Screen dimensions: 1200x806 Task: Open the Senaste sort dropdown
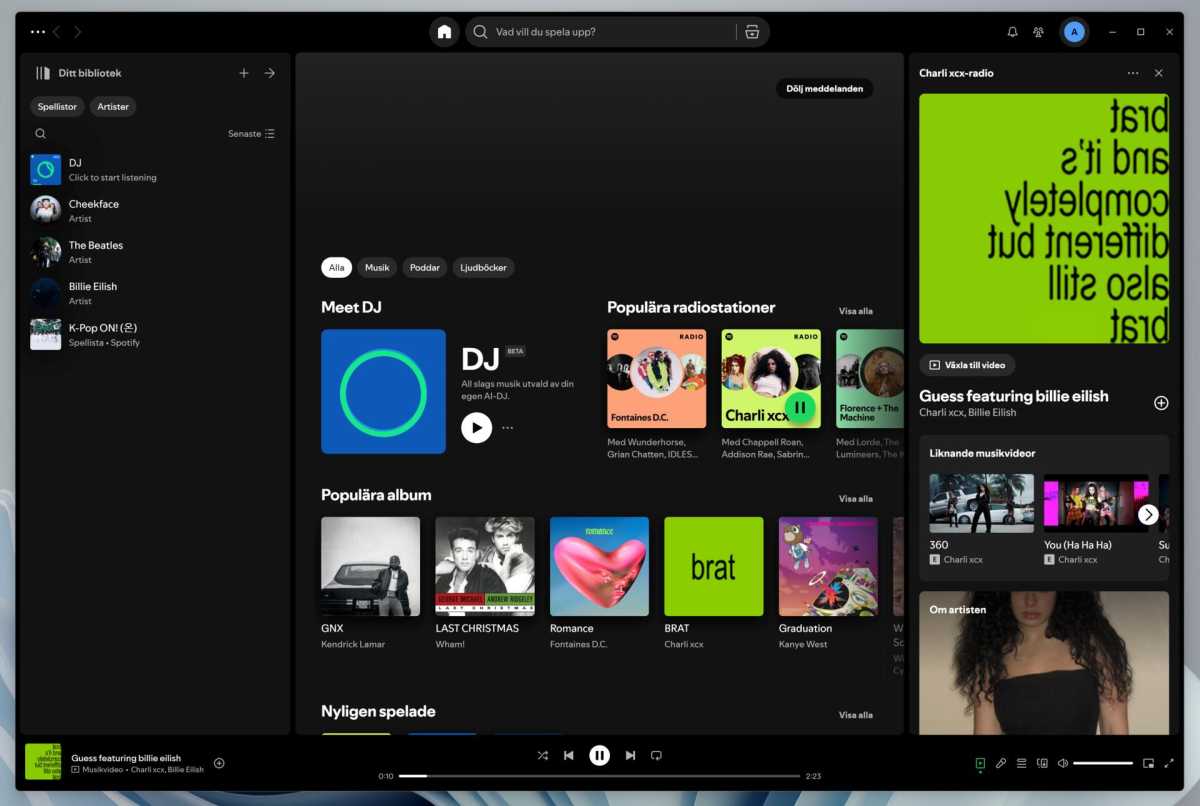(x=249, y=133)
